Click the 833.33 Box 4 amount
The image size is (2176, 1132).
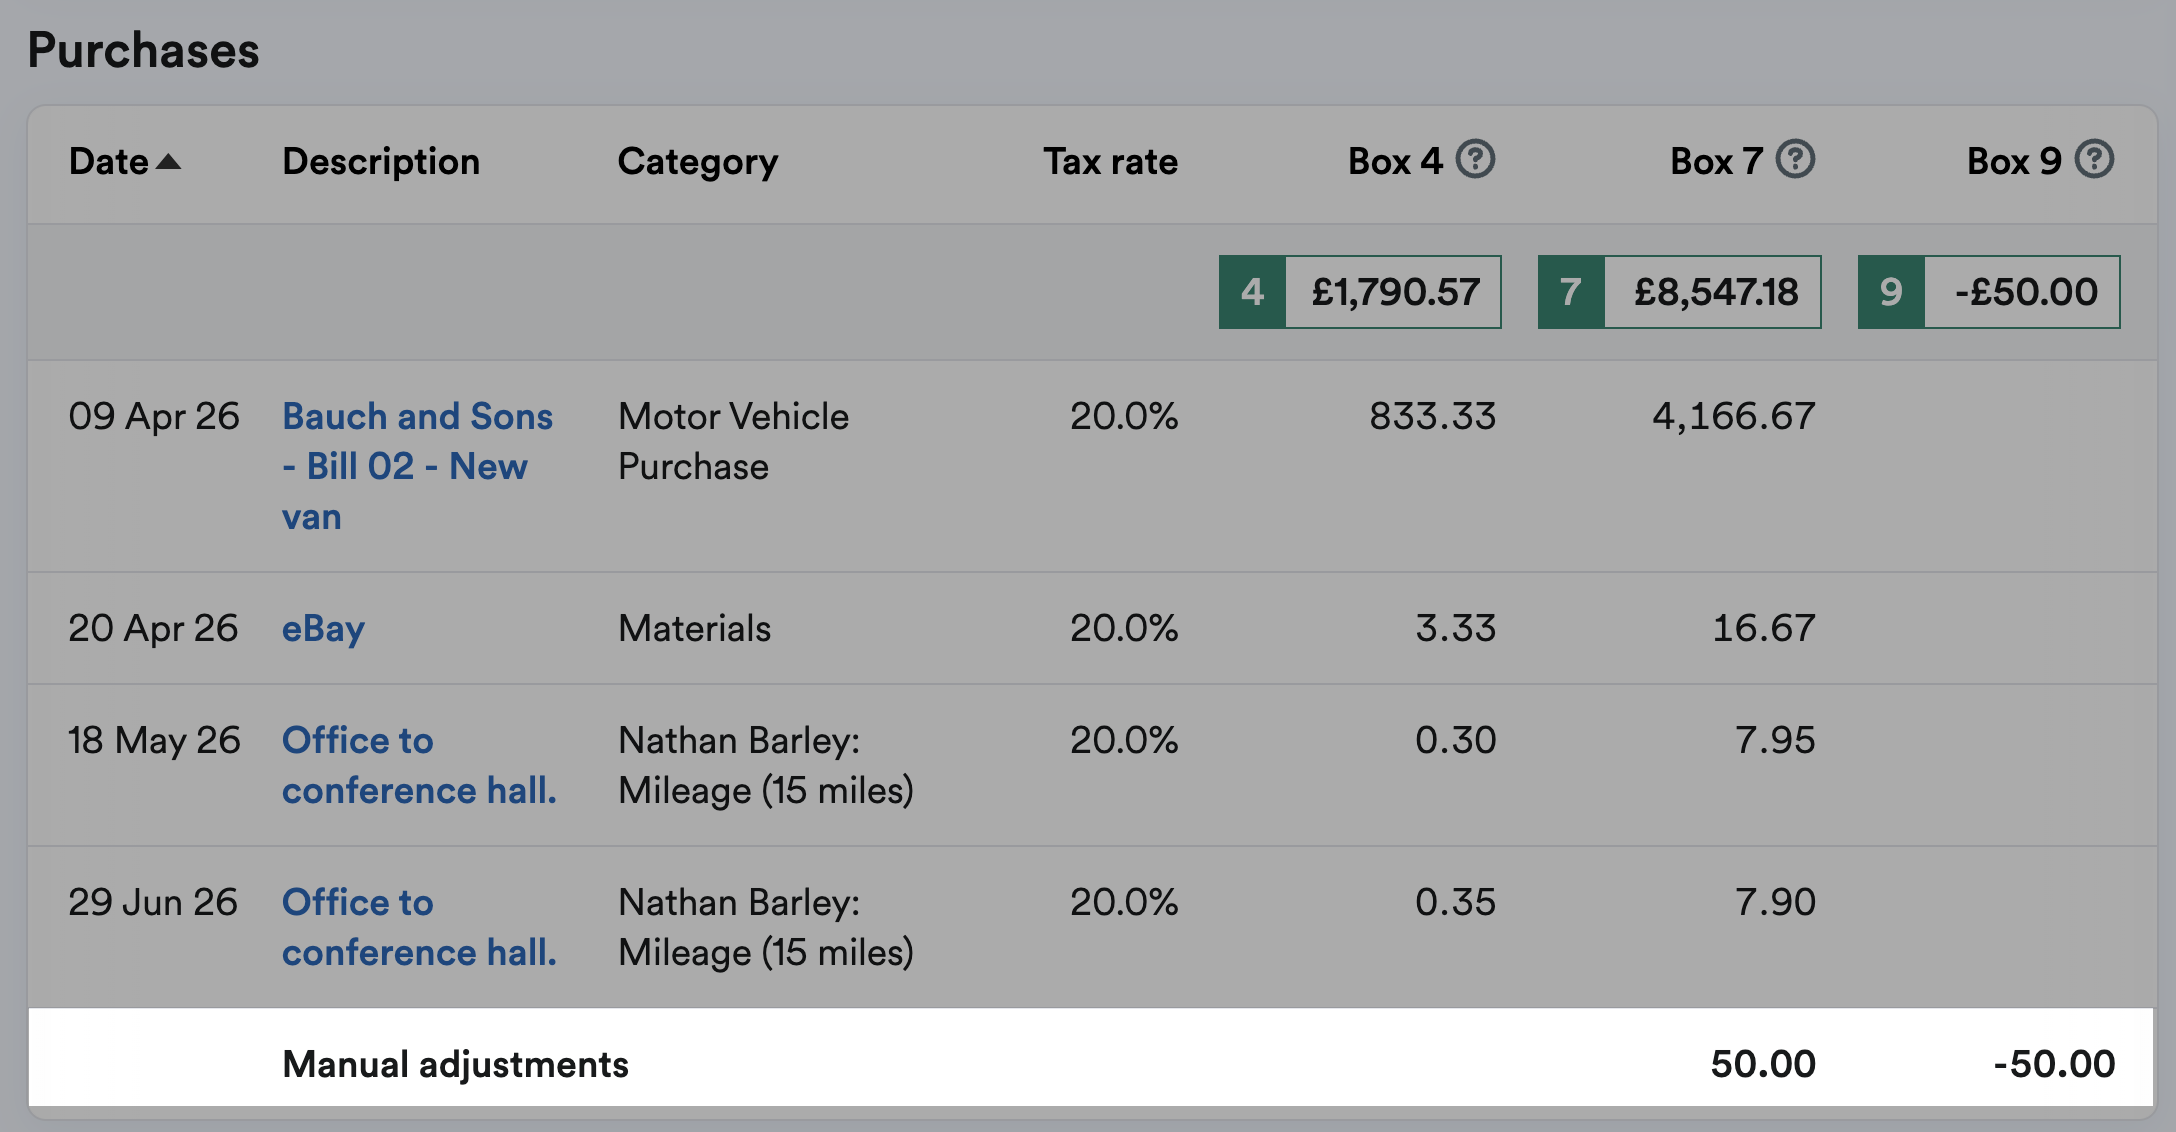(x=1432, y=416)
